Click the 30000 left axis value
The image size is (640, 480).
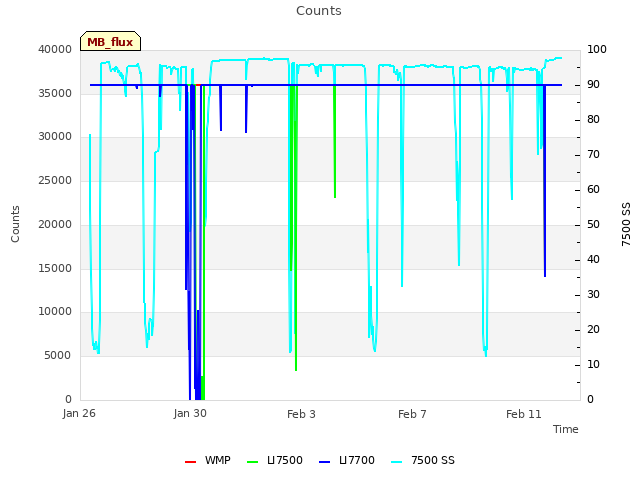55,136
